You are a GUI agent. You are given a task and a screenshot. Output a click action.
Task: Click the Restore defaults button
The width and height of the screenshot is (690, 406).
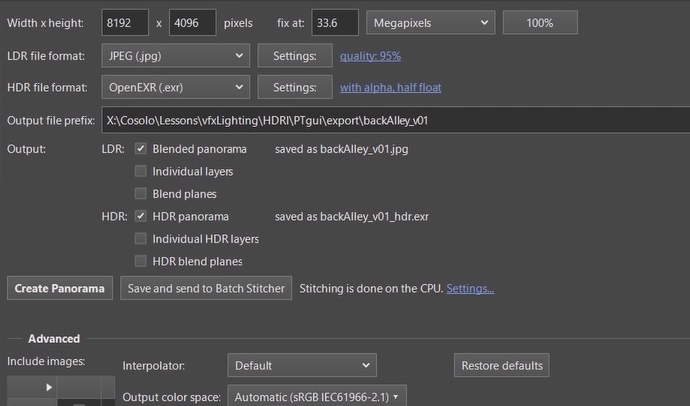click(502, 365)
